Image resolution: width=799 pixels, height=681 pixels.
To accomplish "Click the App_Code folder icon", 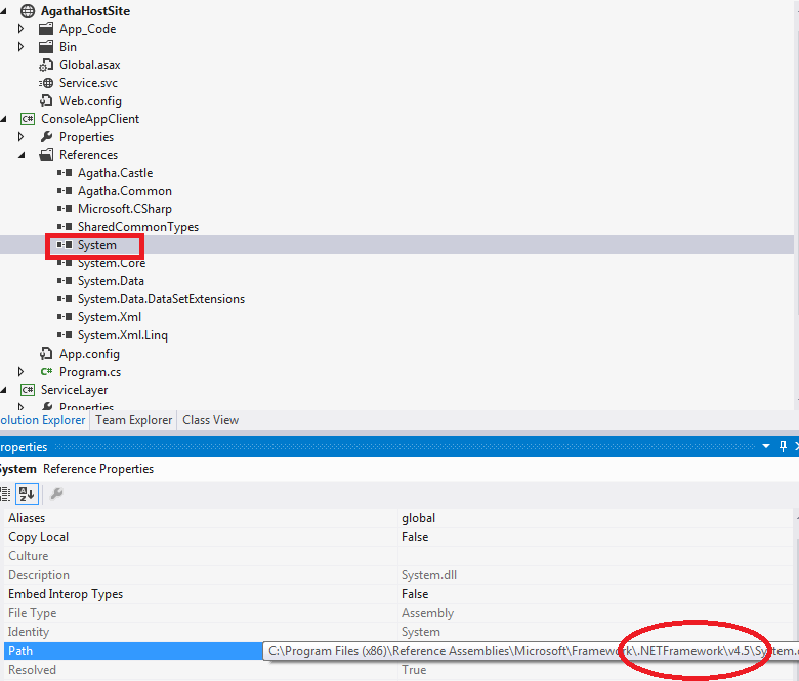I will coord(46,29).
